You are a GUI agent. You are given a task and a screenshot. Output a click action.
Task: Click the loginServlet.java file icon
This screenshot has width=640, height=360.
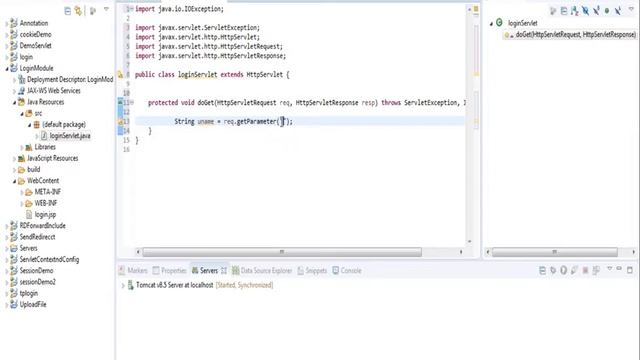pos(44,136)
